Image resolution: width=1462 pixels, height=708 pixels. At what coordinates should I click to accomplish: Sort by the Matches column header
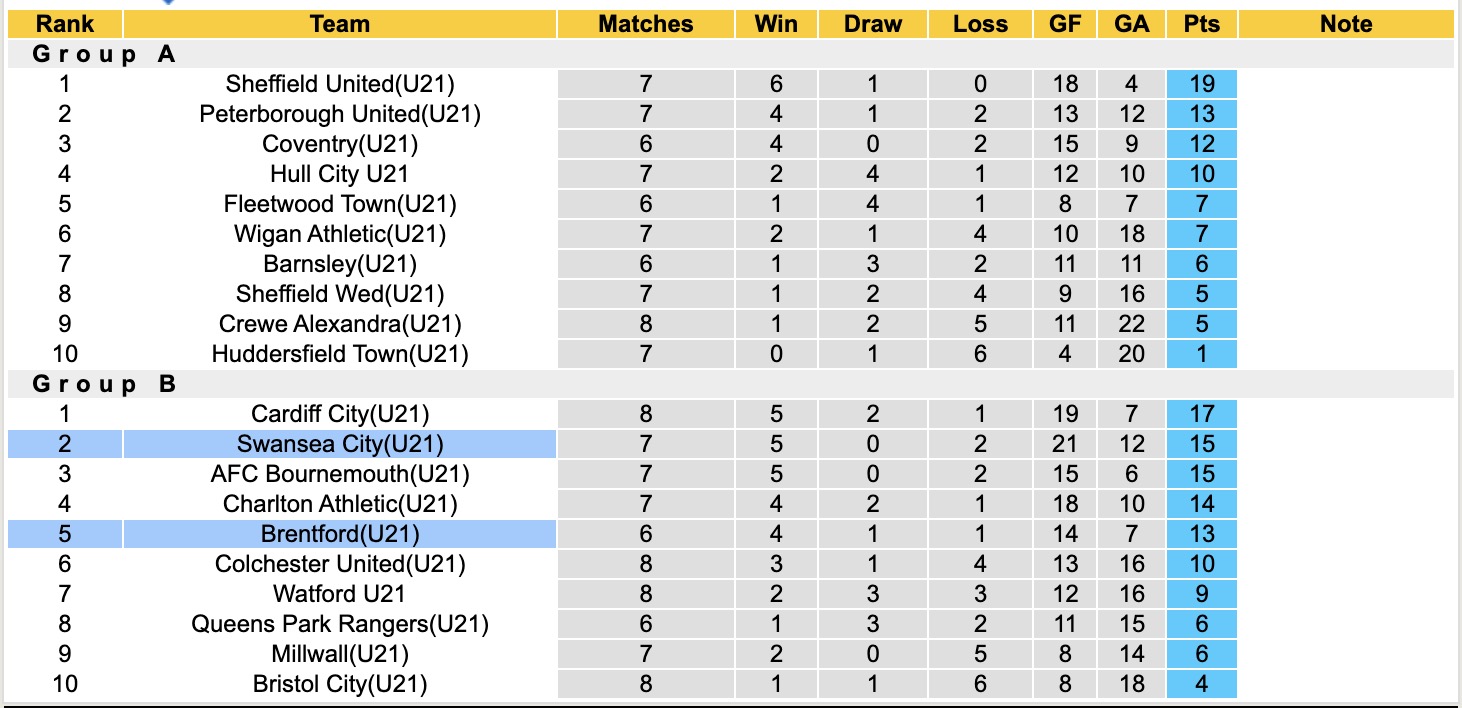(646, 24)
